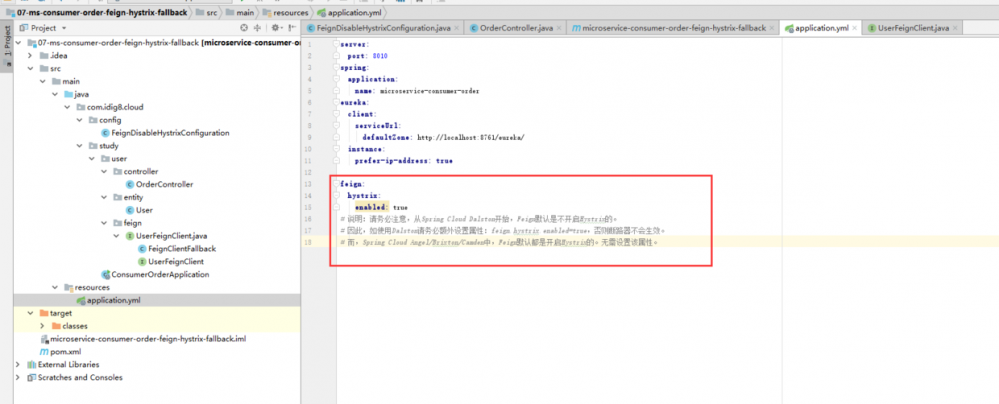Select the microservice-consumer-order-feign-hystrix-fallback.iml file

pyautogui.click(x=143, y=339)
